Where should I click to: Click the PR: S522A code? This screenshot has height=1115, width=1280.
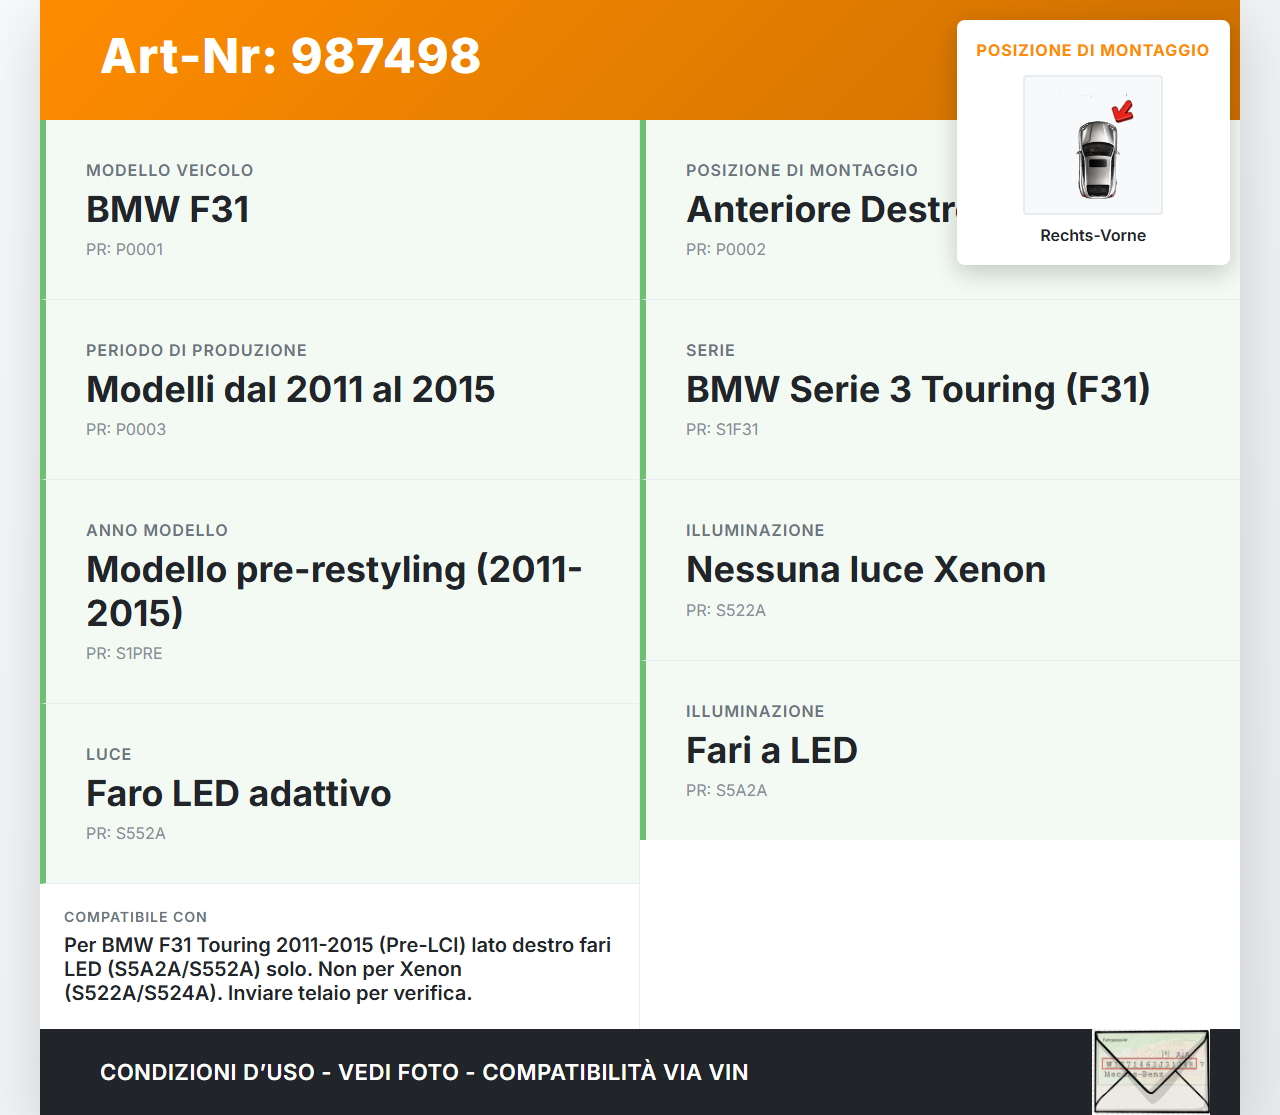(726, 610)
